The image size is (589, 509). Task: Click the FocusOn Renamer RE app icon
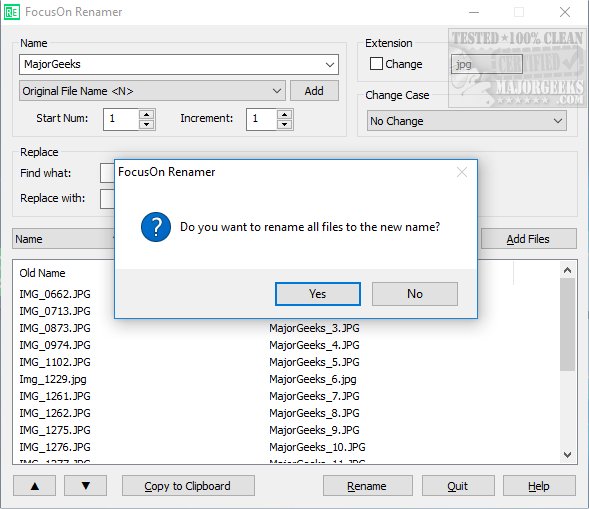pyautogui.click(x=12, y=12)
